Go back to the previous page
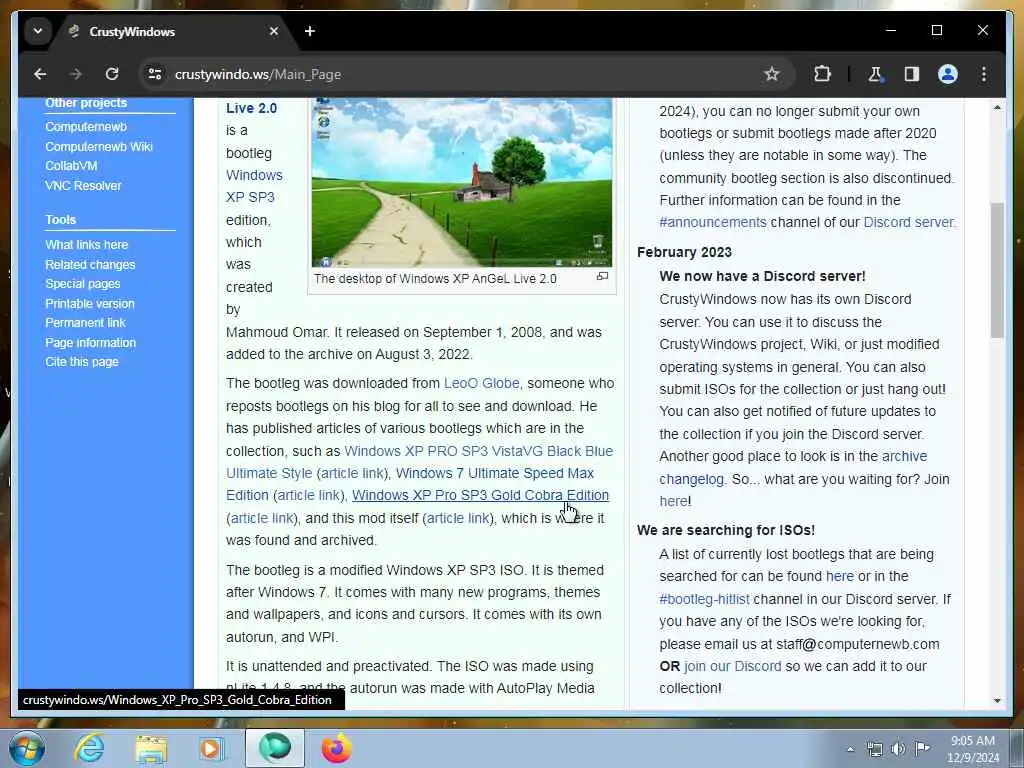 (x=40, y=74)
